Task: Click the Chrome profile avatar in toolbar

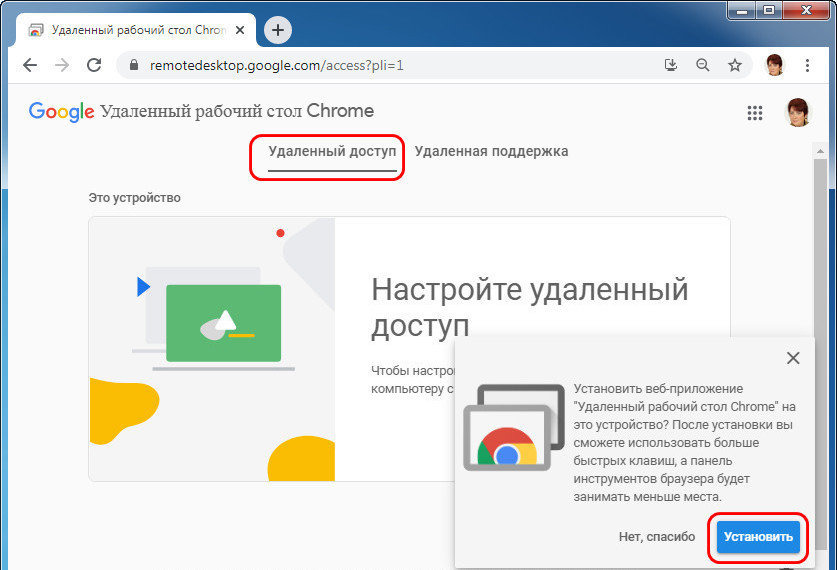Action: (x=775, y=66)
